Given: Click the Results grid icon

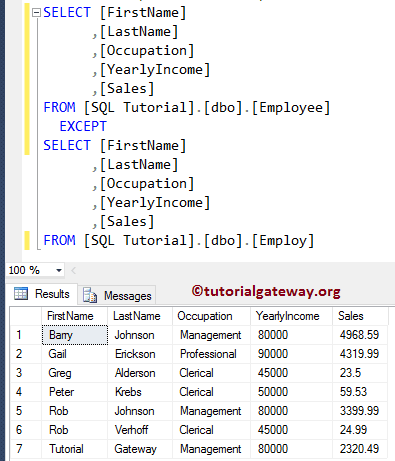Looking at the screenshot, I should pyautogui.click(x=21, y=294).
